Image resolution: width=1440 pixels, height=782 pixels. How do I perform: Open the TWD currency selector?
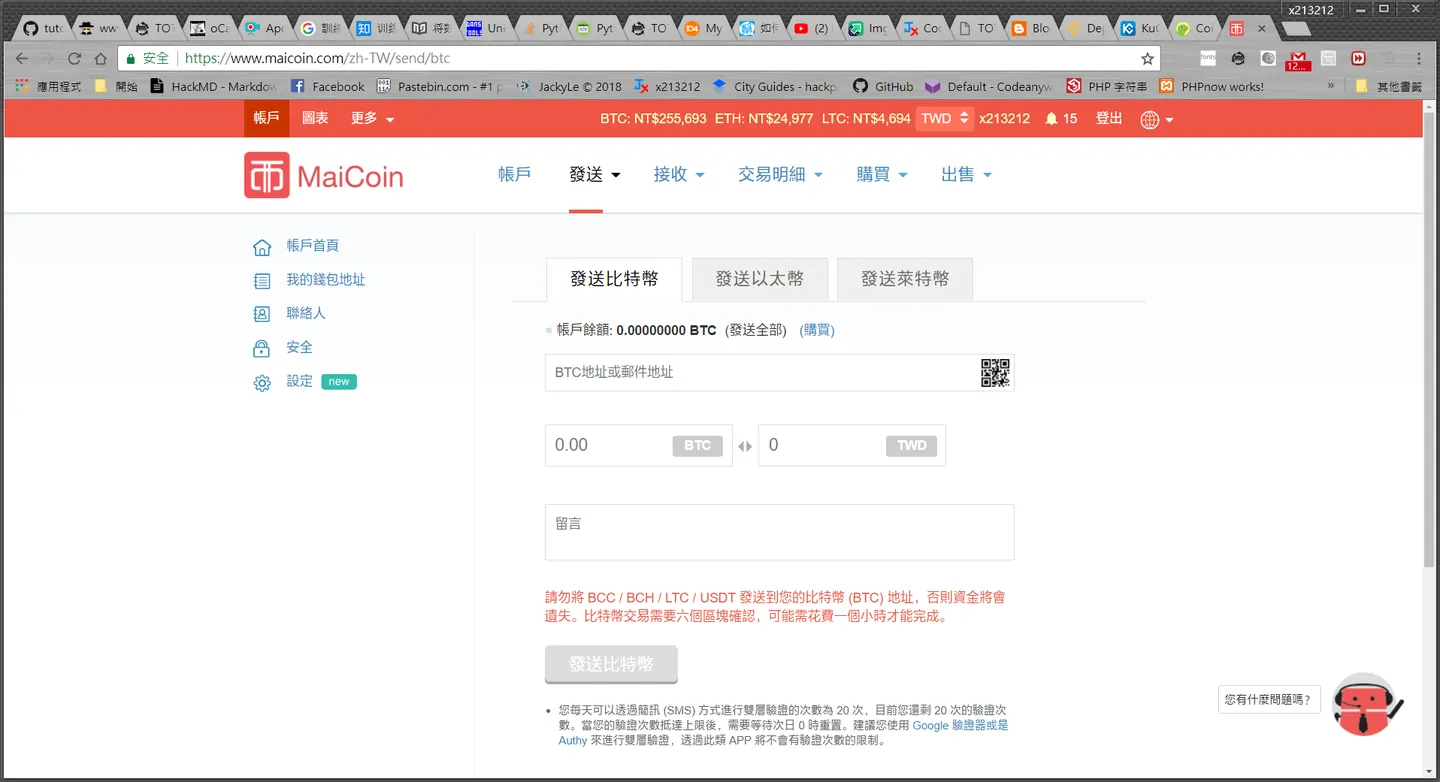point(945,118)
